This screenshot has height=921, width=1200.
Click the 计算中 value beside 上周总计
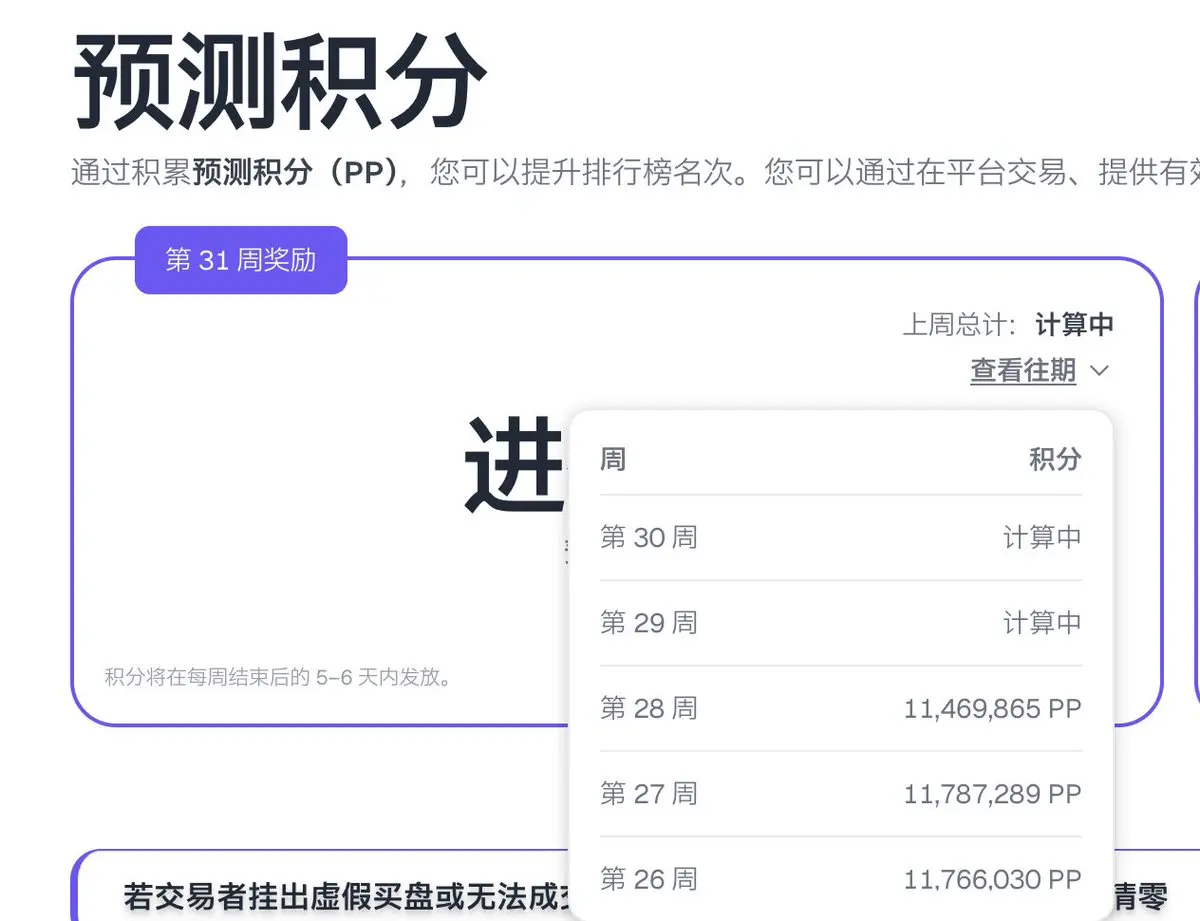pyautogui.click(x=1074, y=325)
